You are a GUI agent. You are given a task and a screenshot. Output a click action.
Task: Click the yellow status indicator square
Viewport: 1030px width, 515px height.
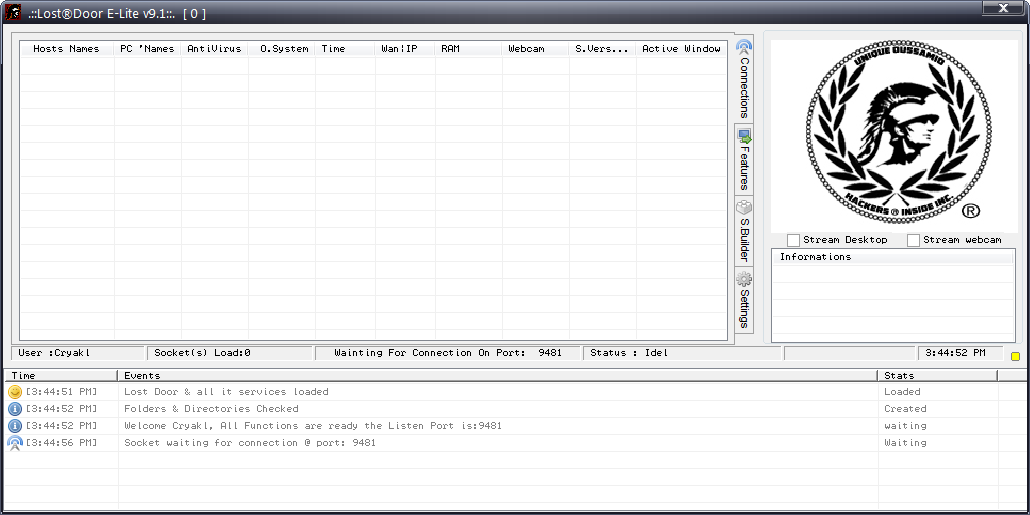[x=1015, y=356]
